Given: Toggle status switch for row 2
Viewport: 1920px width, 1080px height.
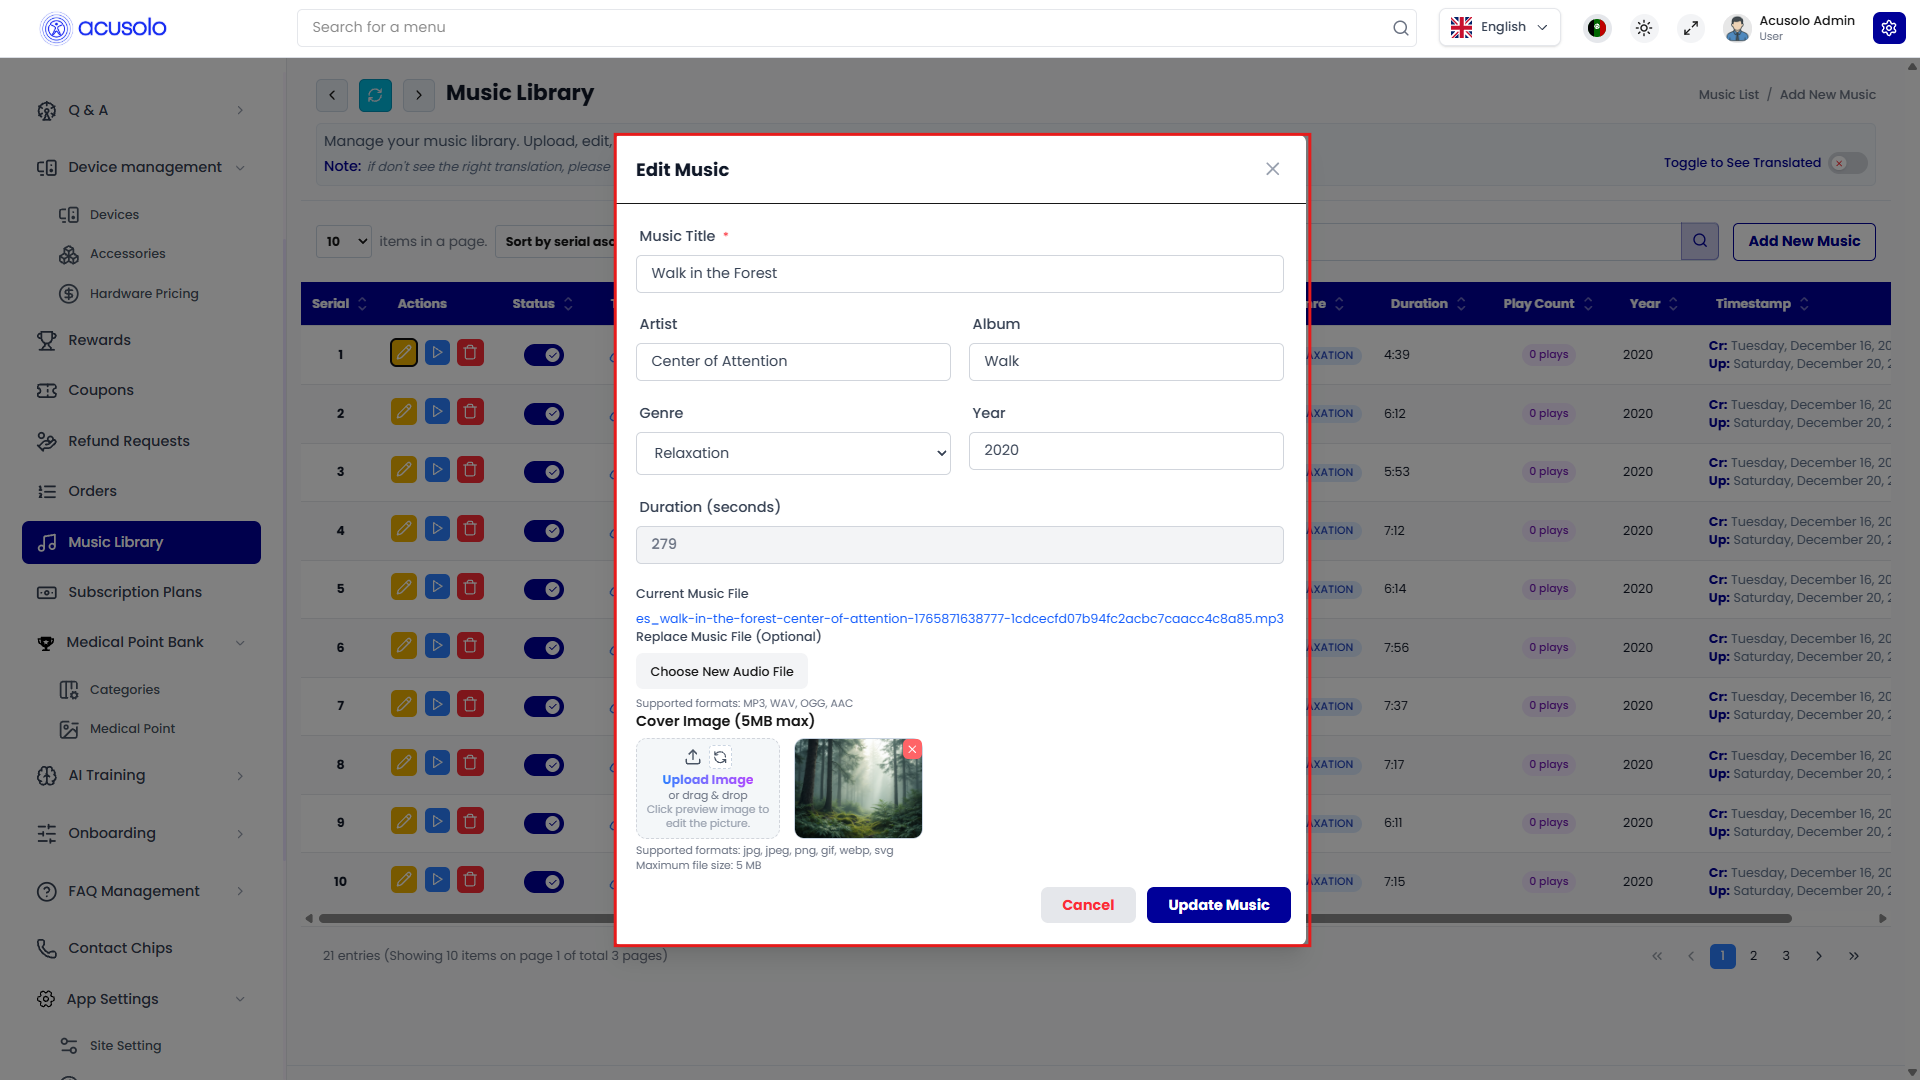Looking at the screenshot, I should 544,413.
